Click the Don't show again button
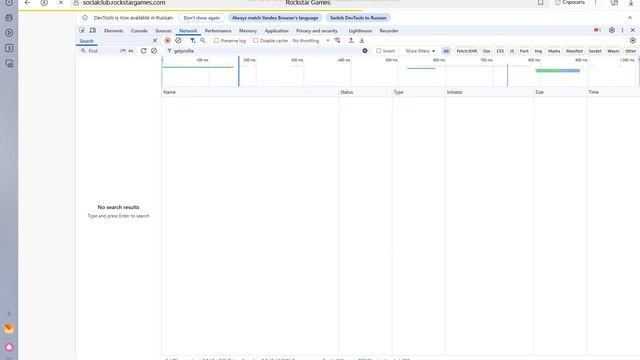Screen dimensions: 640x360 202,18
